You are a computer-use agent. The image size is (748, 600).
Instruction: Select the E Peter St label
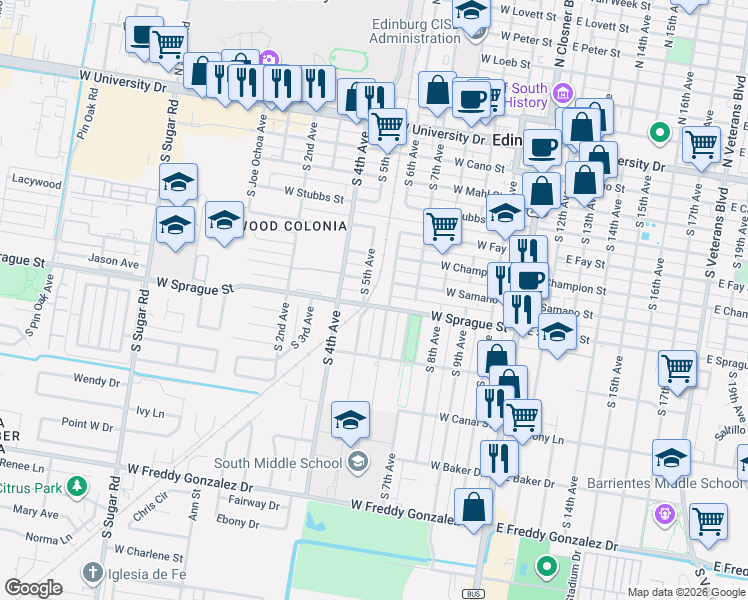[x=596, y=51]
